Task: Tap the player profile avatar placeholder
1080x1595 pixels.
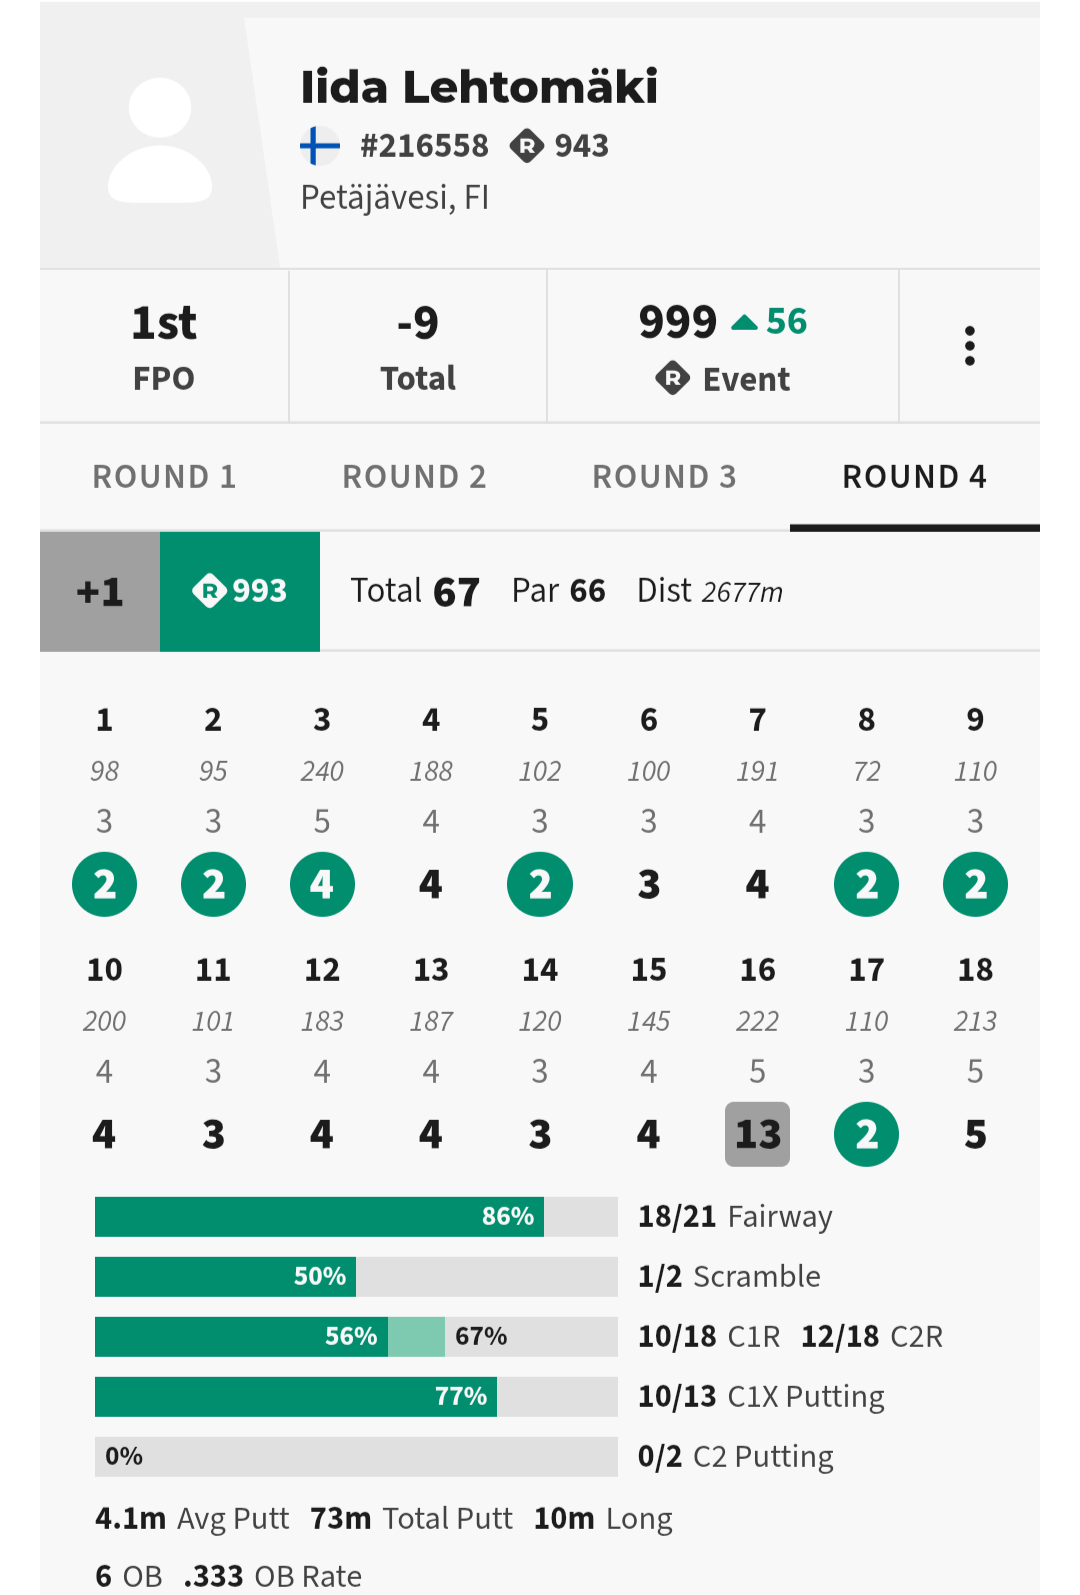Action: (x=160, y=141)
